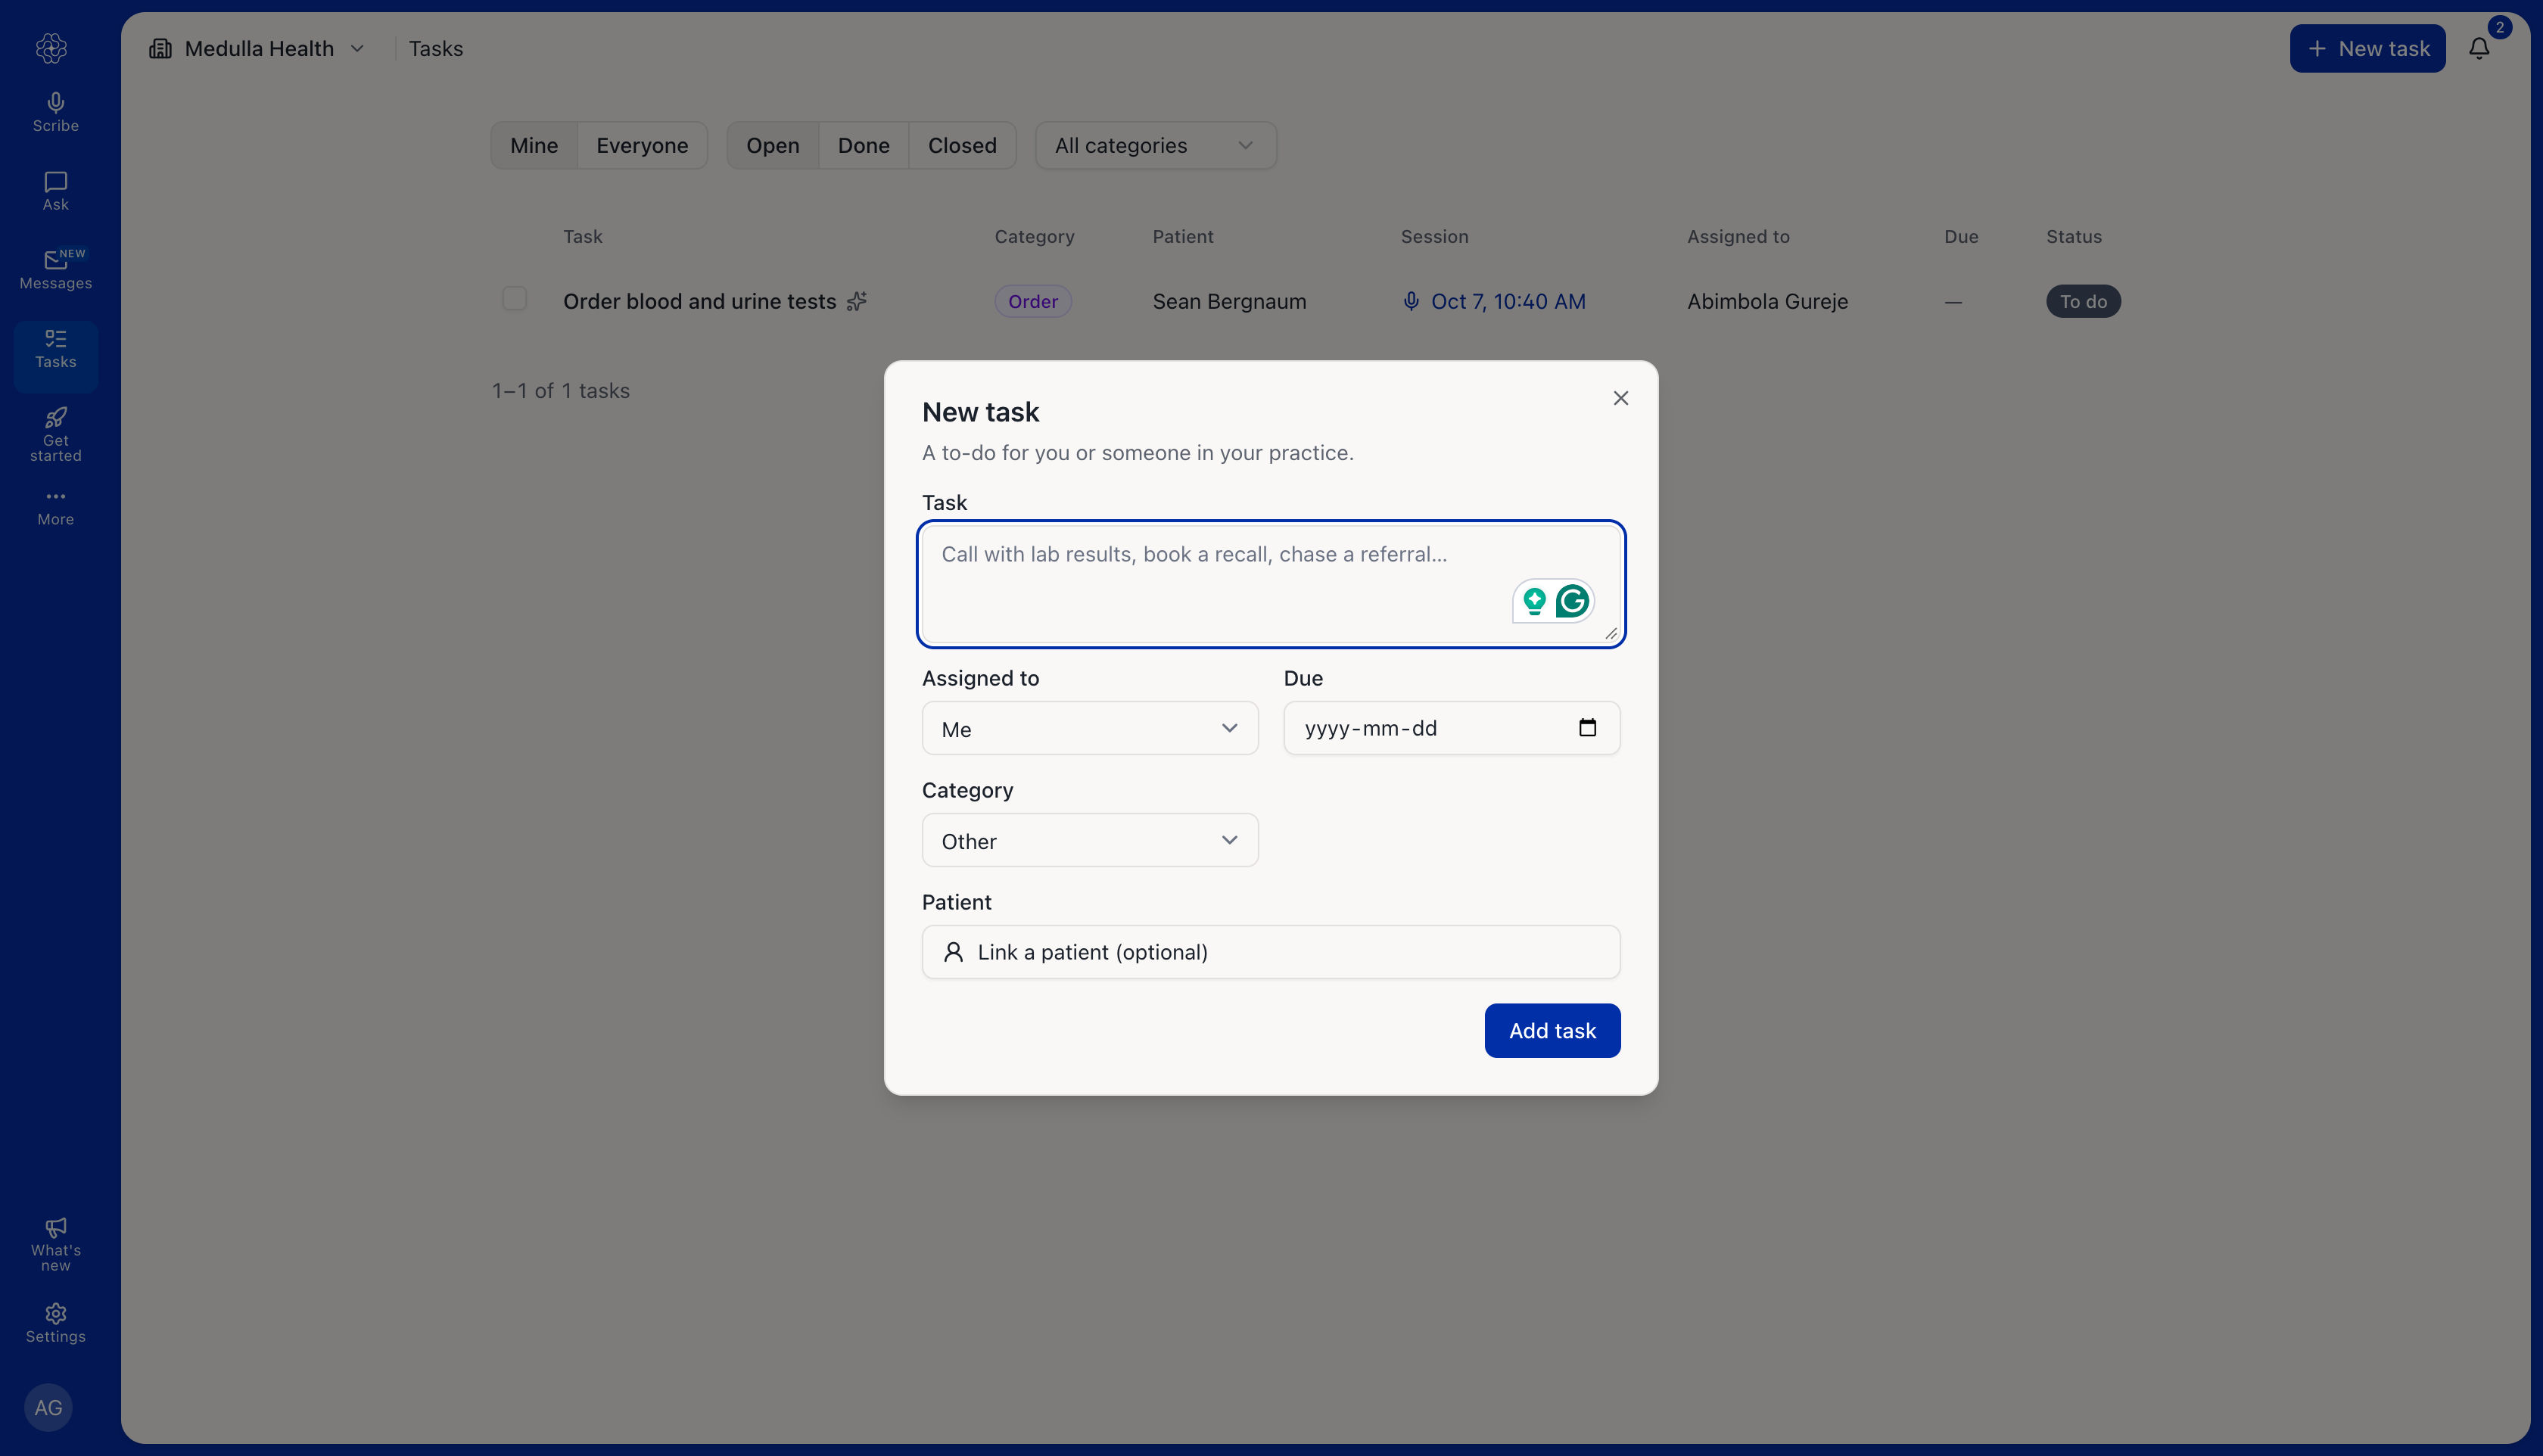Click assignee Abimbola Gureje
The image size is (2543, 1456).
tap(1767, 301)
